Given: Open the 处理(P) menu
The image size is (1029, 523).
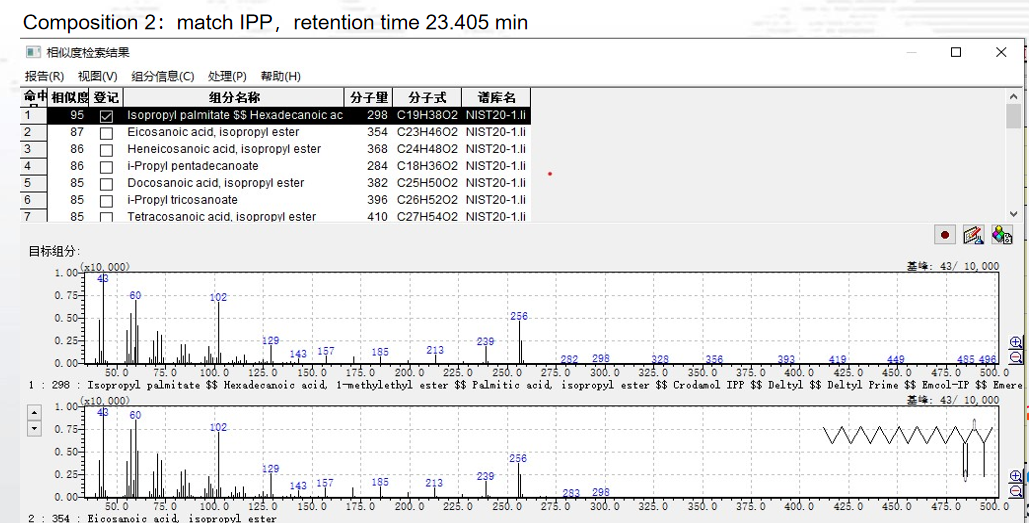Looking at the screenshot, I should click(x=227, y=76).
